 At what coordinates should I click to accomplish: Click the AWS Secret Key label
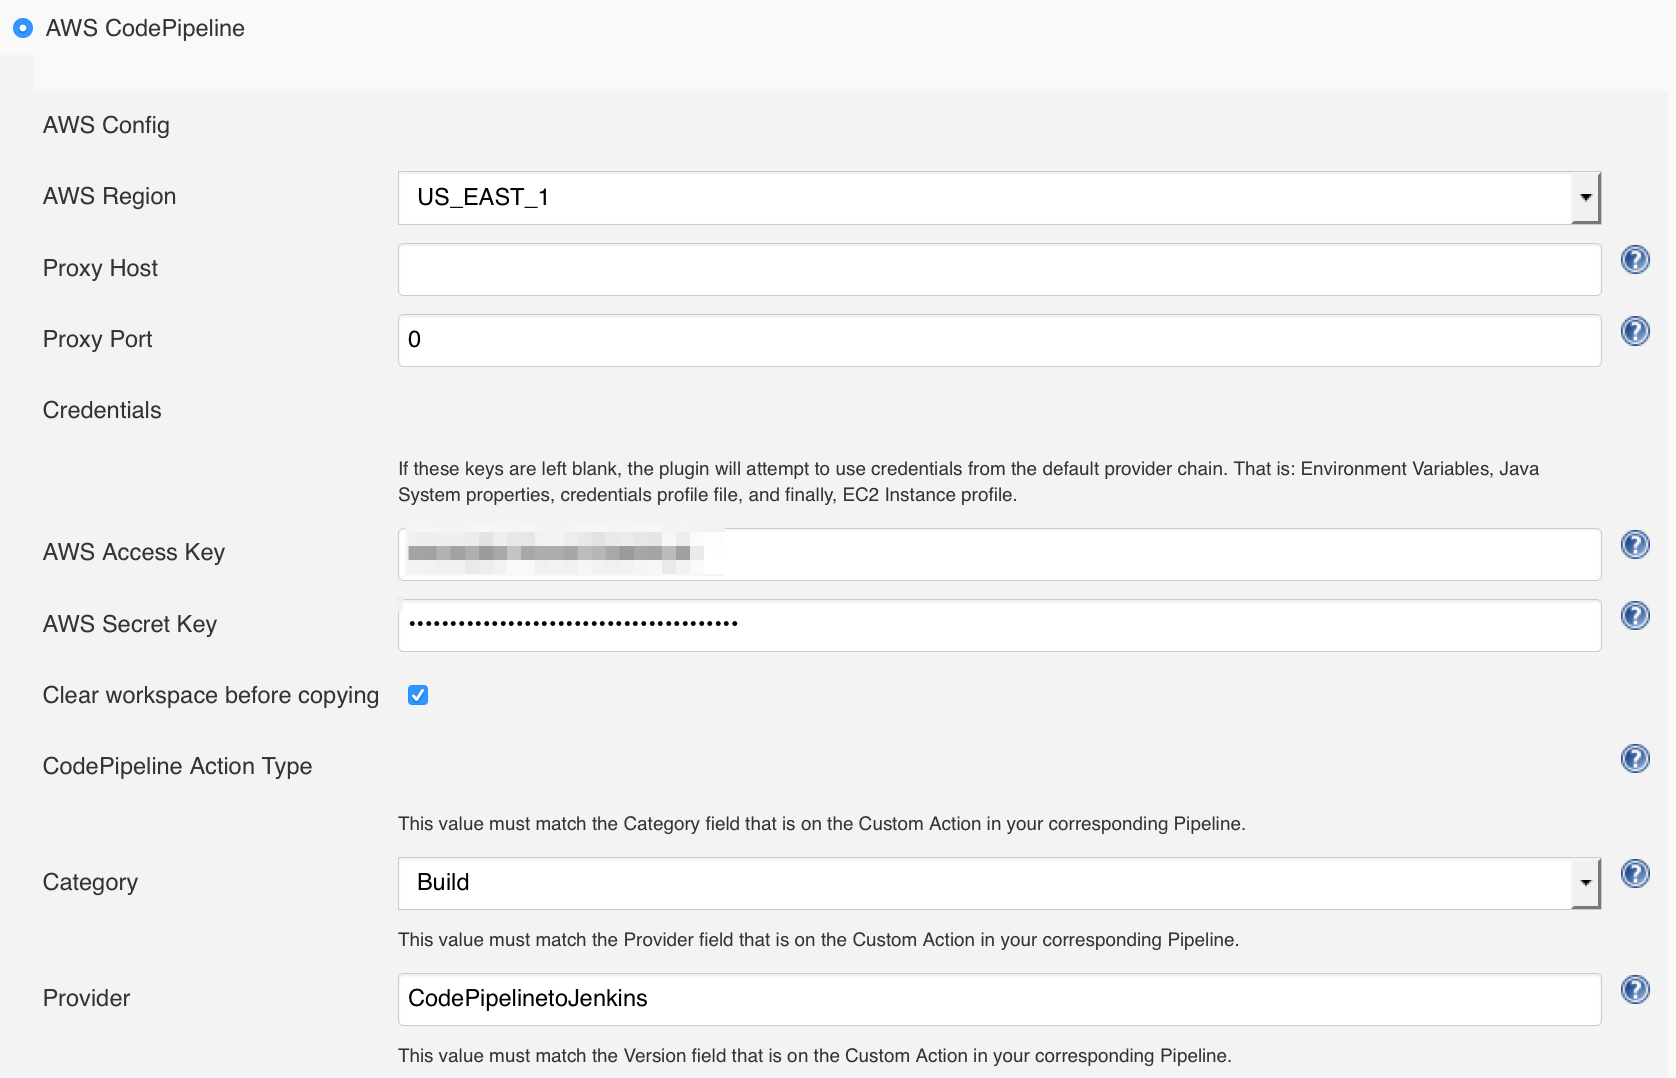(130, 624)
